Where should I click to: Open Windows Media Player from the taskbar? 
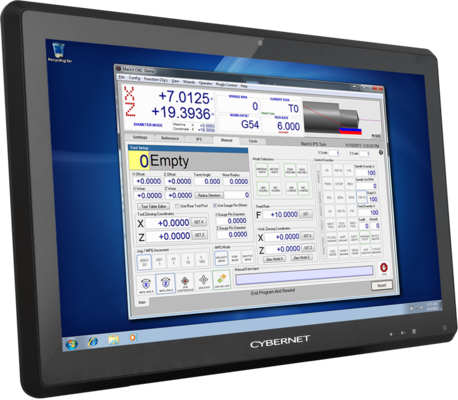(x=133, y=338)
